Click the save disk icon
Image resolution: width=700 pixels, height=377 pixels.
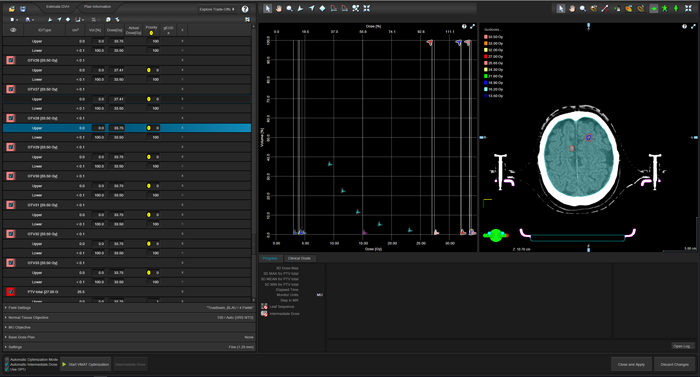[x=23, y=9]
